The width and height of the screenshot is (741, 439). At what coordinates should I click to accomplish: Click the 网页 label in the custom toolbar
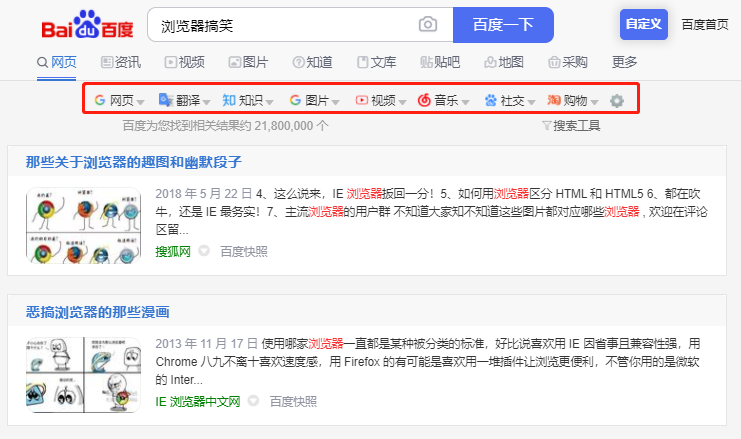pos(122,100)
